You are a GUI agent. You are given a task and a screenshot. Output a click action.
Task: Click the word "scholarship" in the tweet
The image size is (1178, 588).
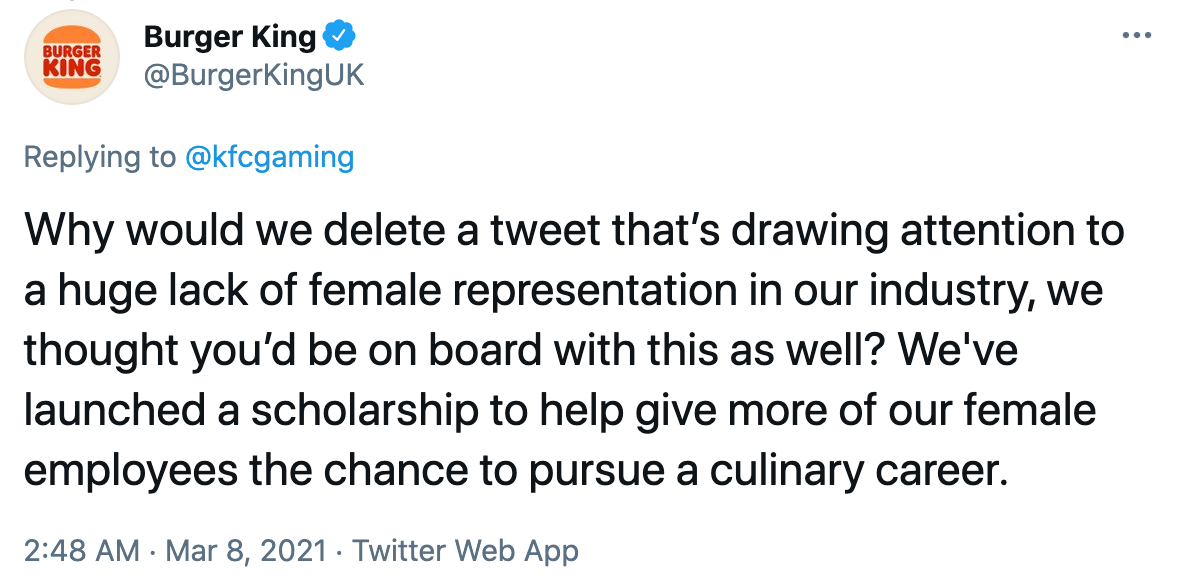click(341, 411)
